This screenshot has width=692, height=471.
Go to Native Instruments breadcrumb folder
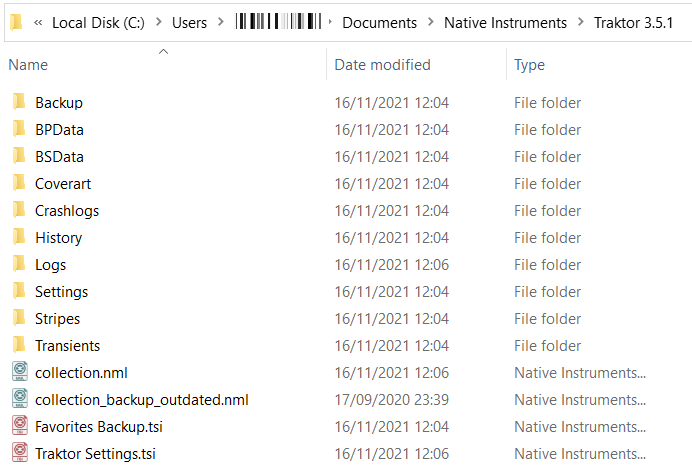tap(505, 23)
